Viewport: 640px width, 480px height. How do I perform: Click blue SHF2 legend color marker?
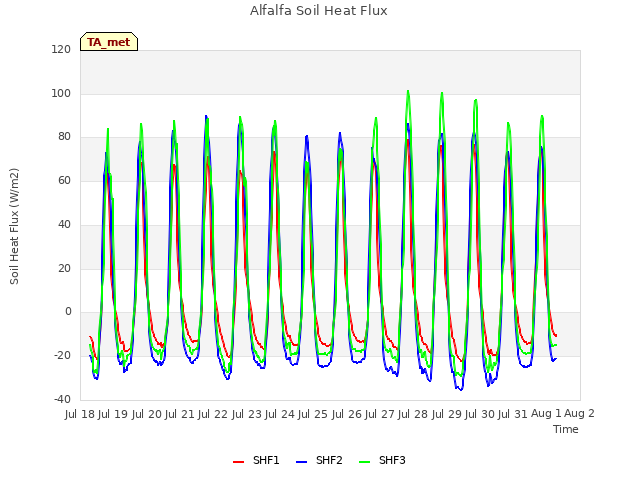point(301,462)
